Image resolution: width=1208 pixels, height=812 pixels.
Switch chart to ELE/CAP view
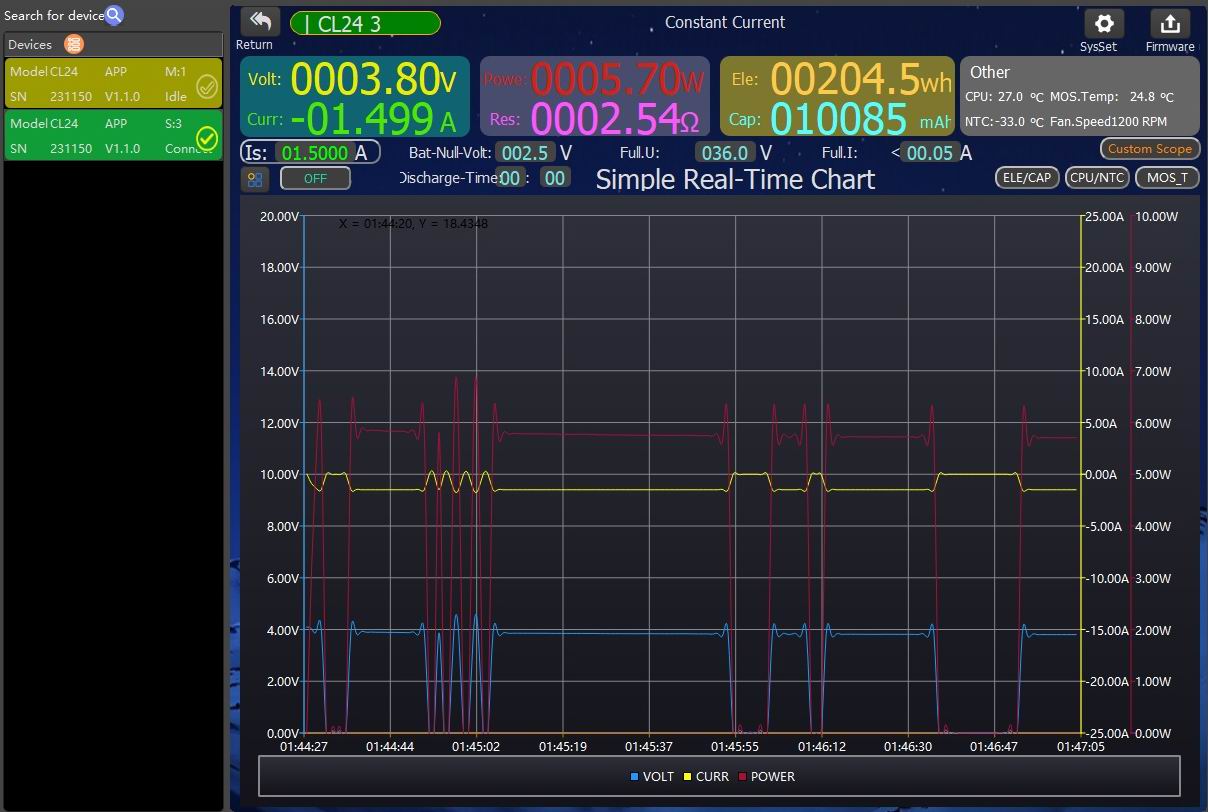(x=1027, y=177)
